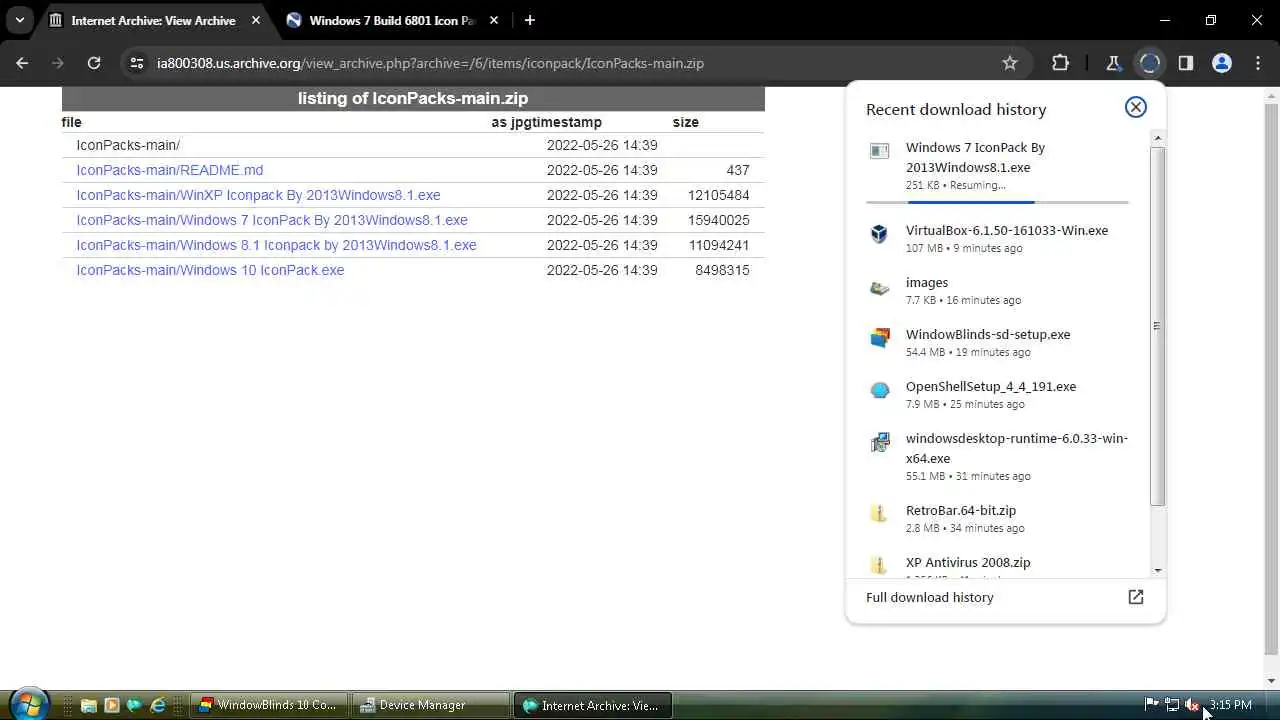Open Windows 8.1 Iconpack by 2013Windows8.1.exe link

[x=276, y=245]
